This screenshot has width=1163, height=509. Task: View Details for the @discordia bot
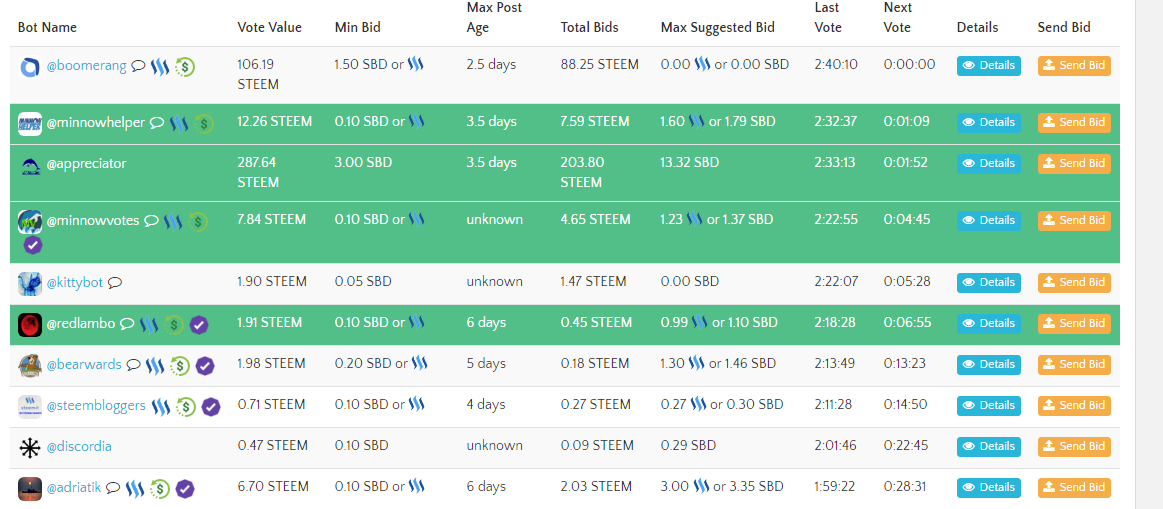coord(988,447)
